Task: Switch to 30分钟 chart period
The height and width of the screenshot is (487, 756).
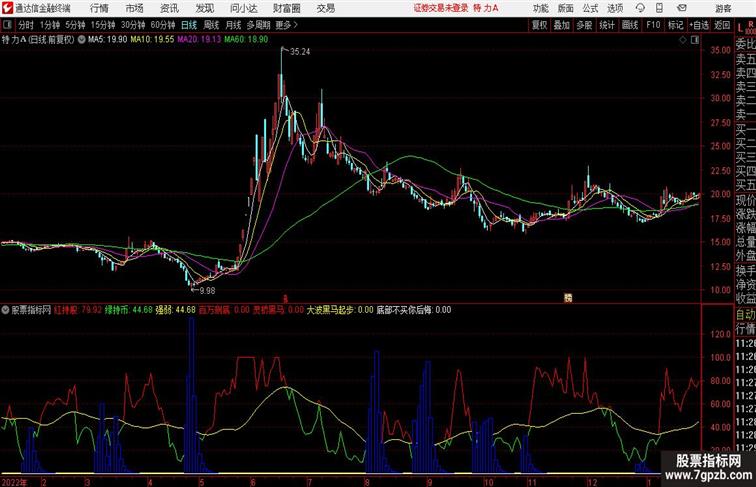Action: [x=133, y=25]
